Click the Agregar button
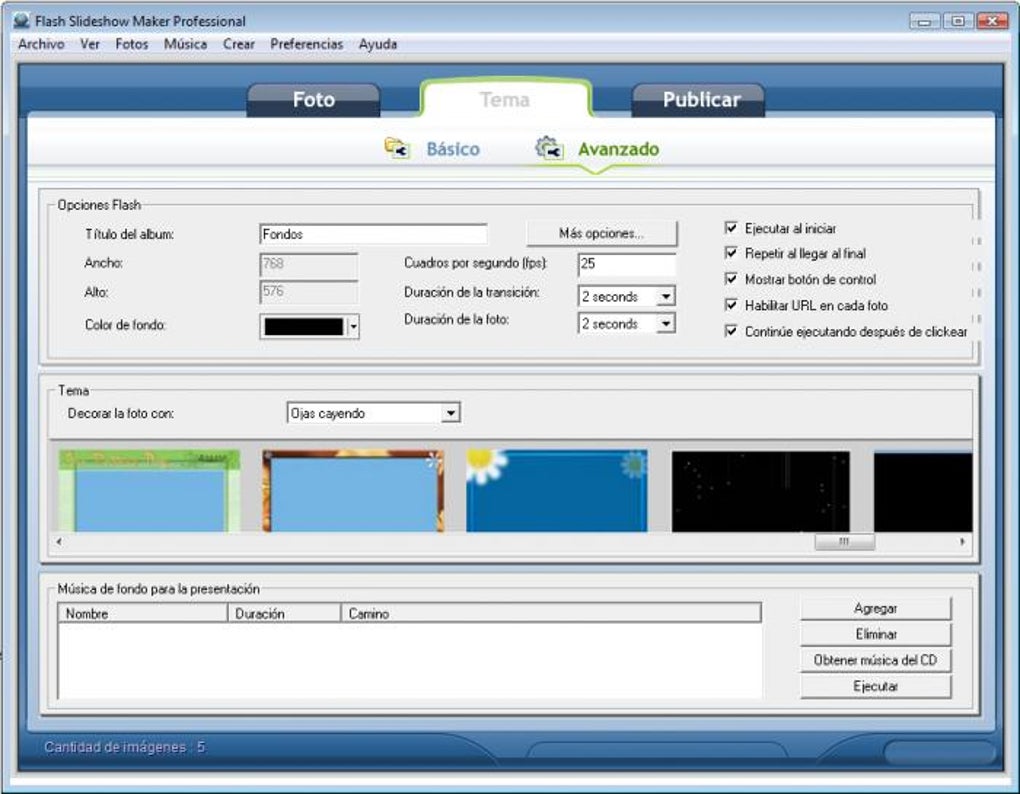 (x=875, y=607)
